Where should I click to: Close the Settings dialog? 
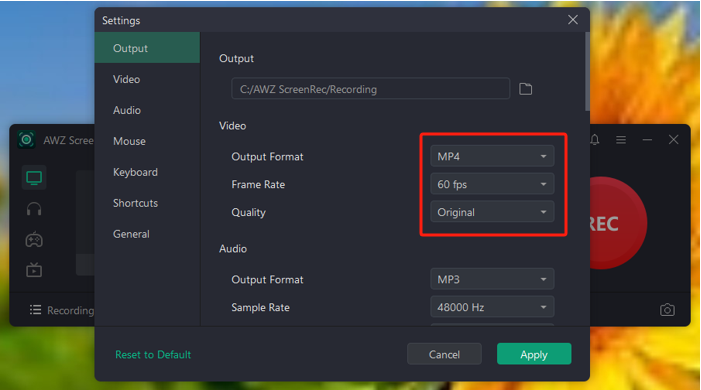(573, 20)
